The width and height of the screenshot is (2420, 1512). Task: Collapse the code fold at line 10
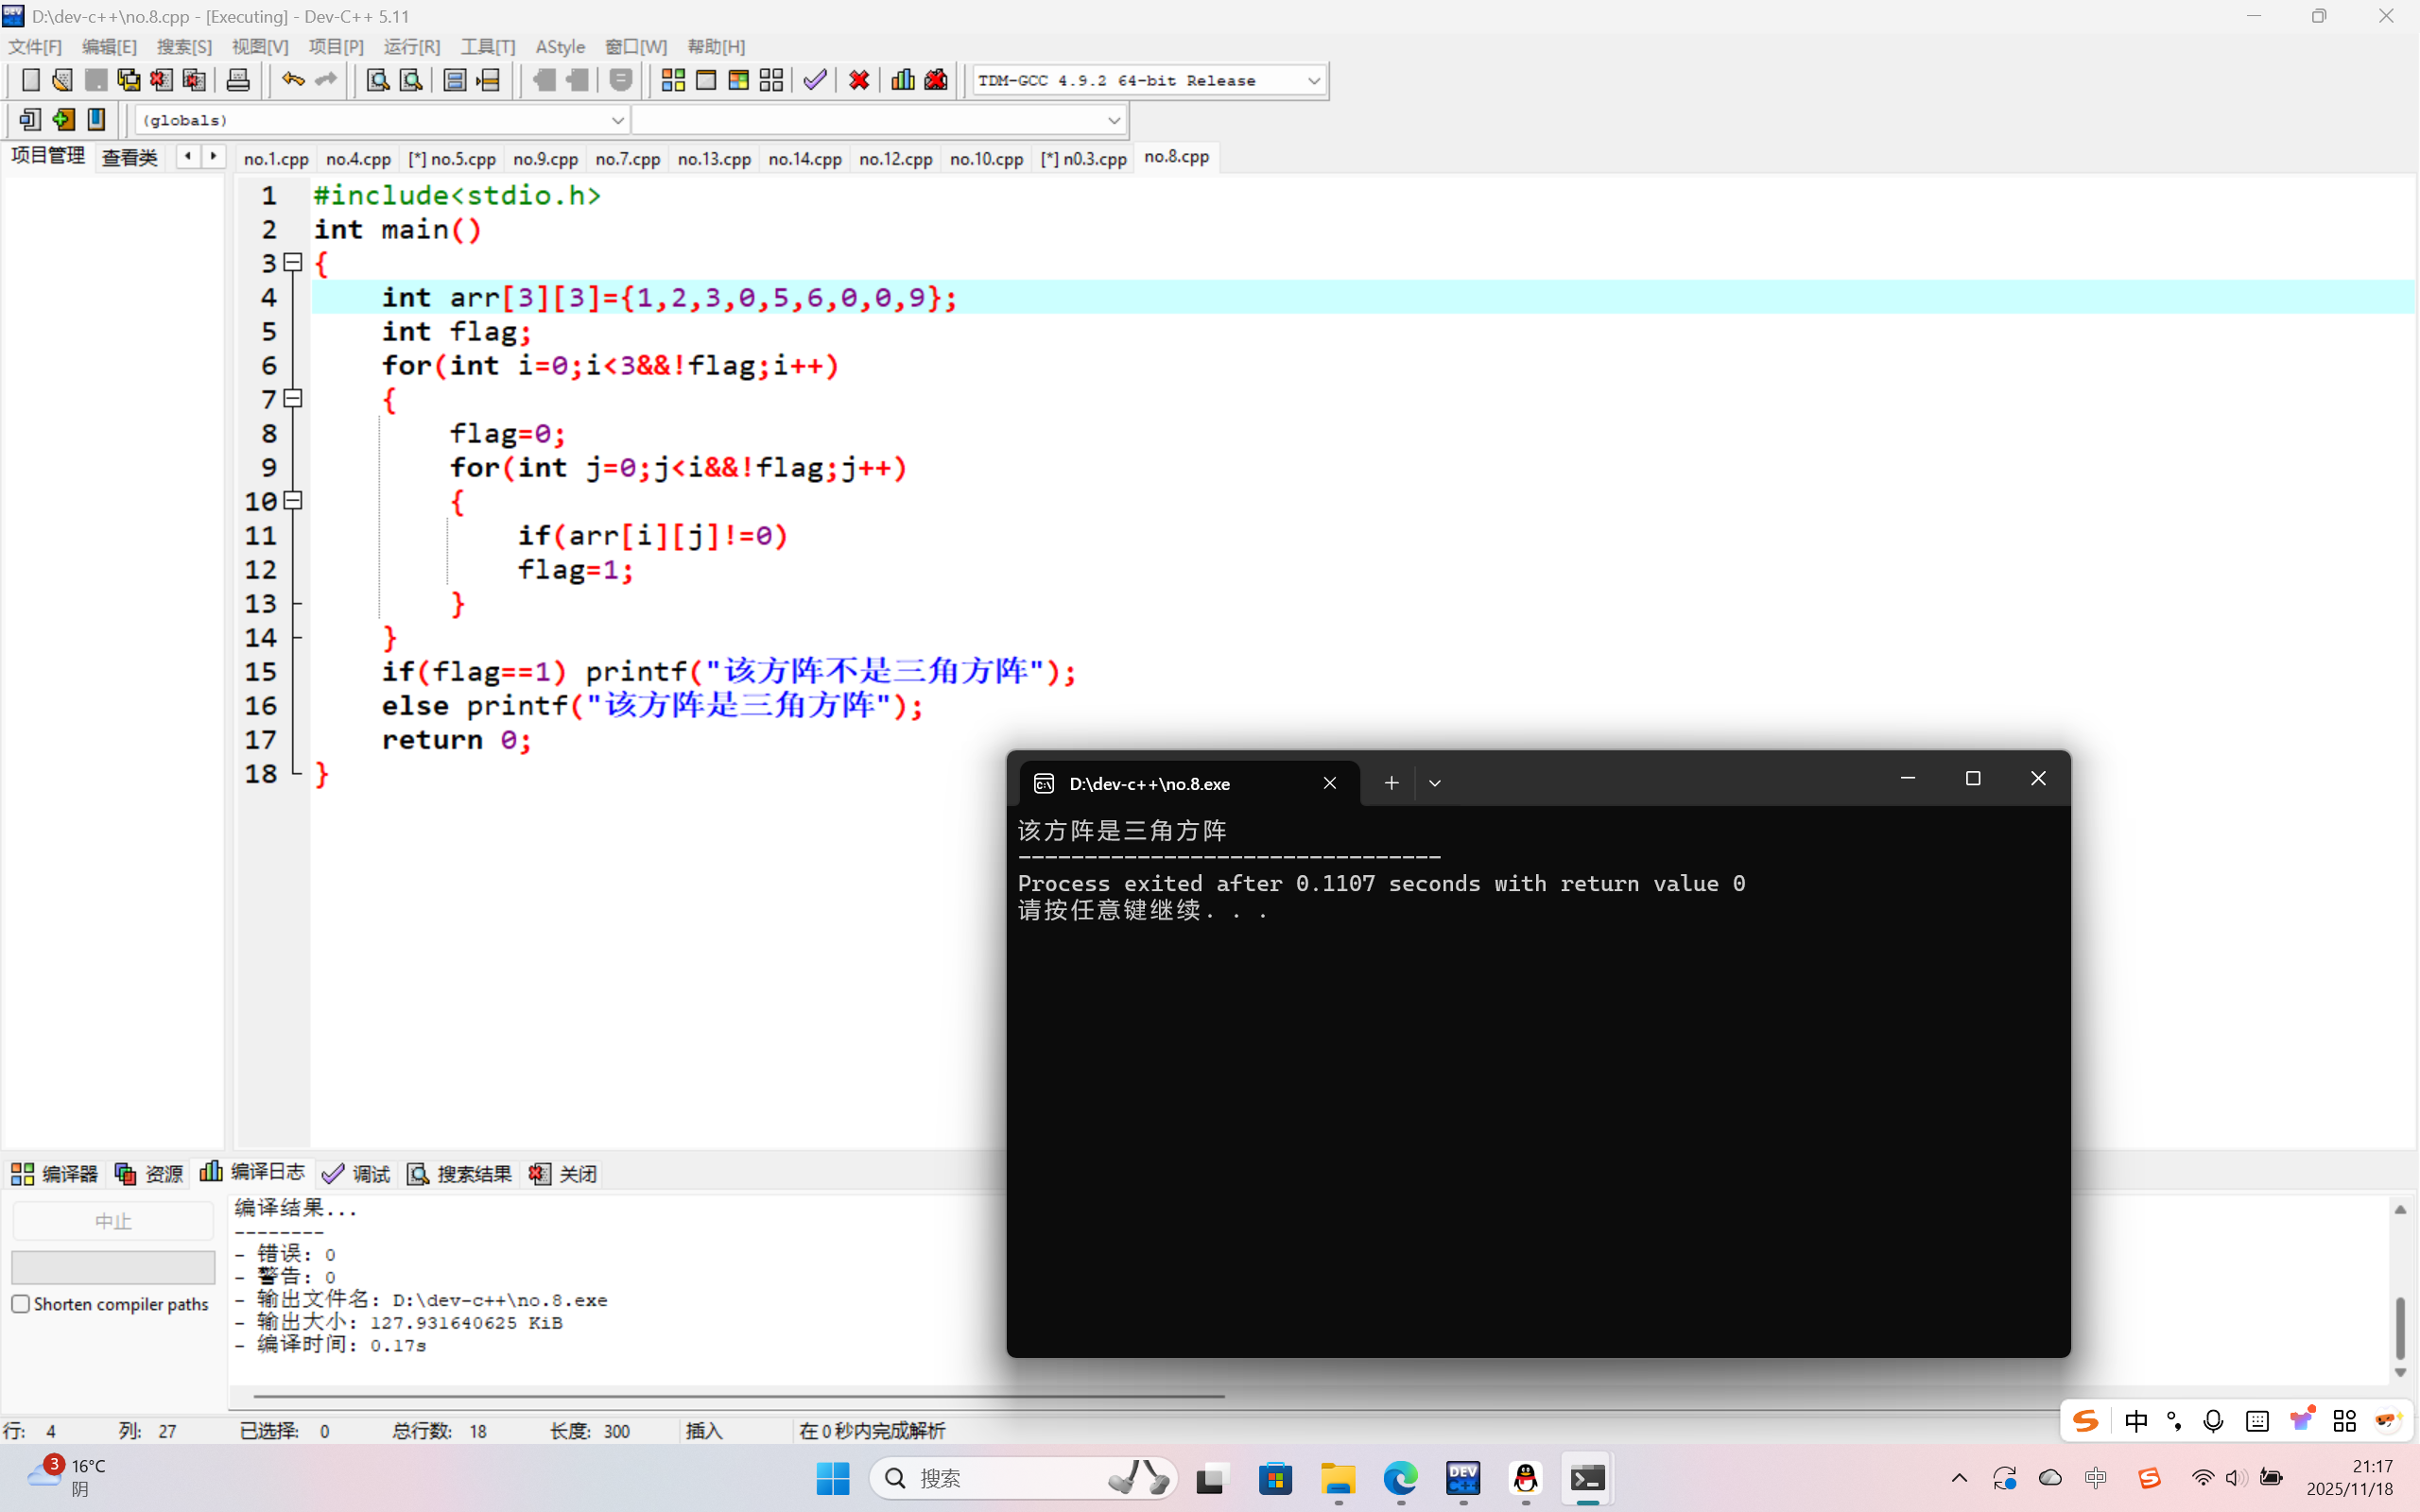coord(293,501)
